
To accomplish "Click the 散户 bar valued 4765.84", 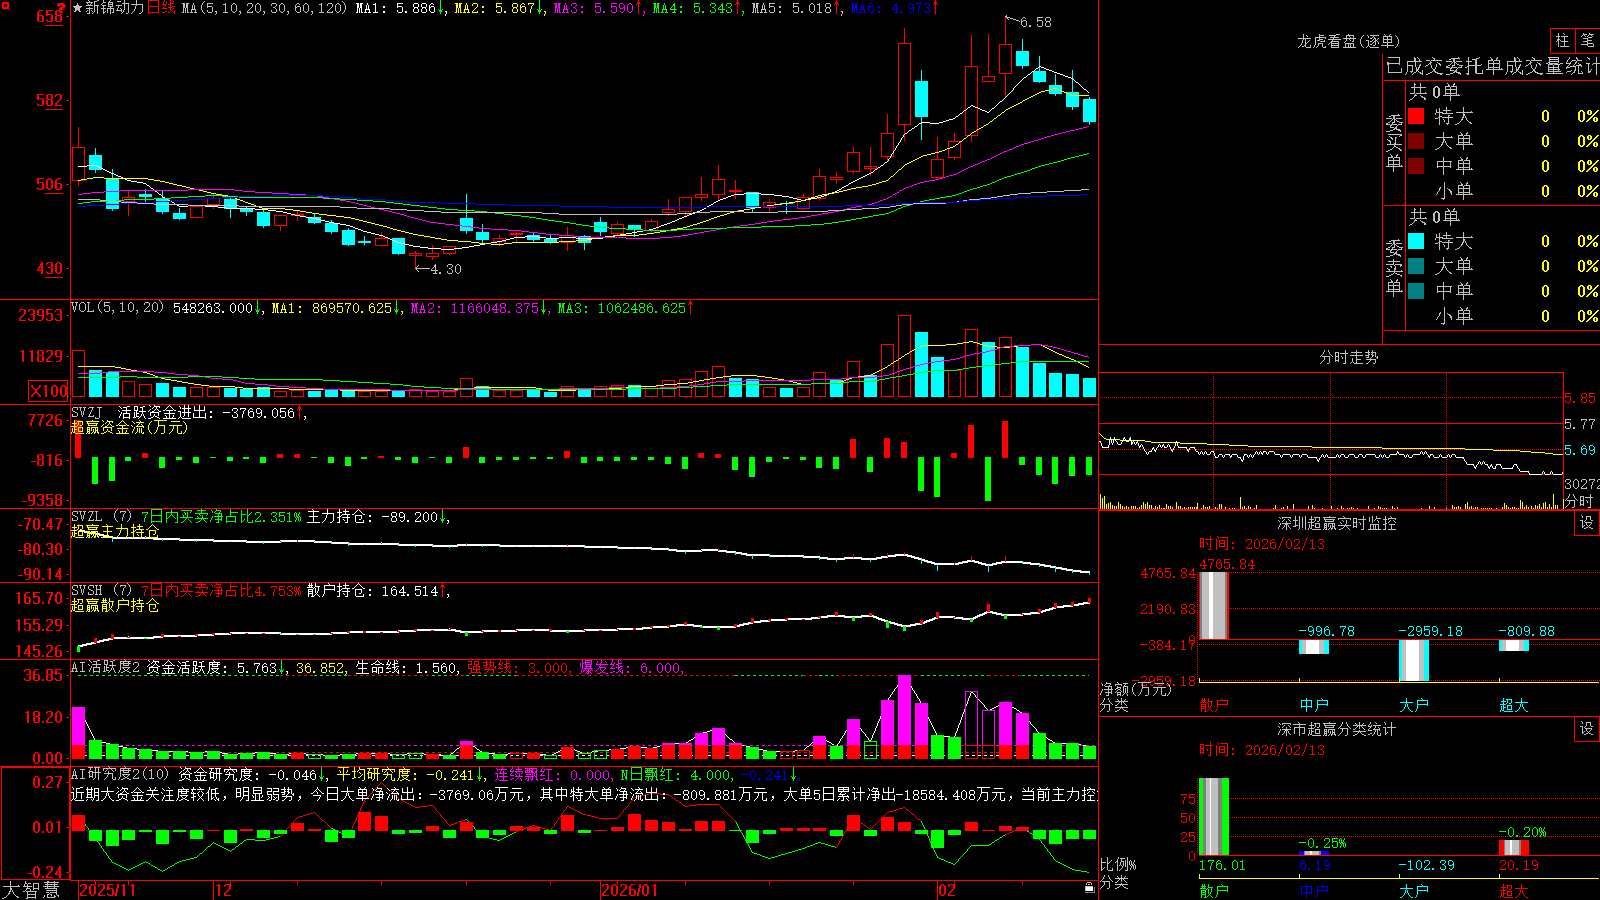I will 1214,605.
